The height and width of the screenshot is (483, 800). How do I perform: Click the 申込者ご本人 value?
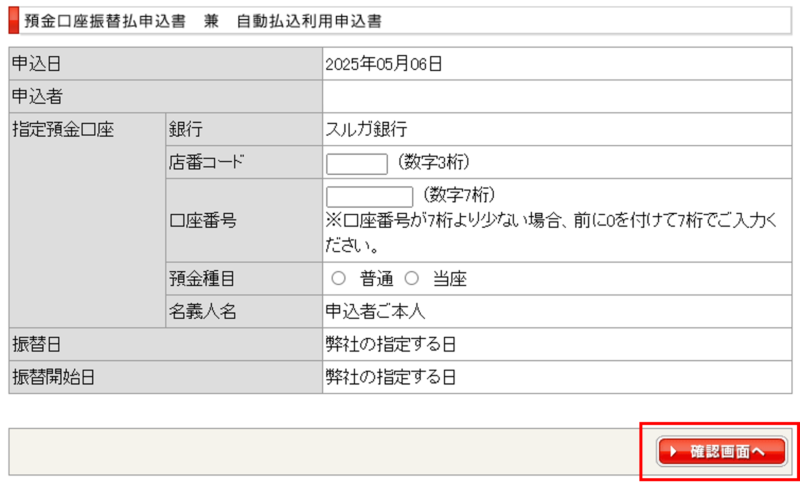coord(375,311)
